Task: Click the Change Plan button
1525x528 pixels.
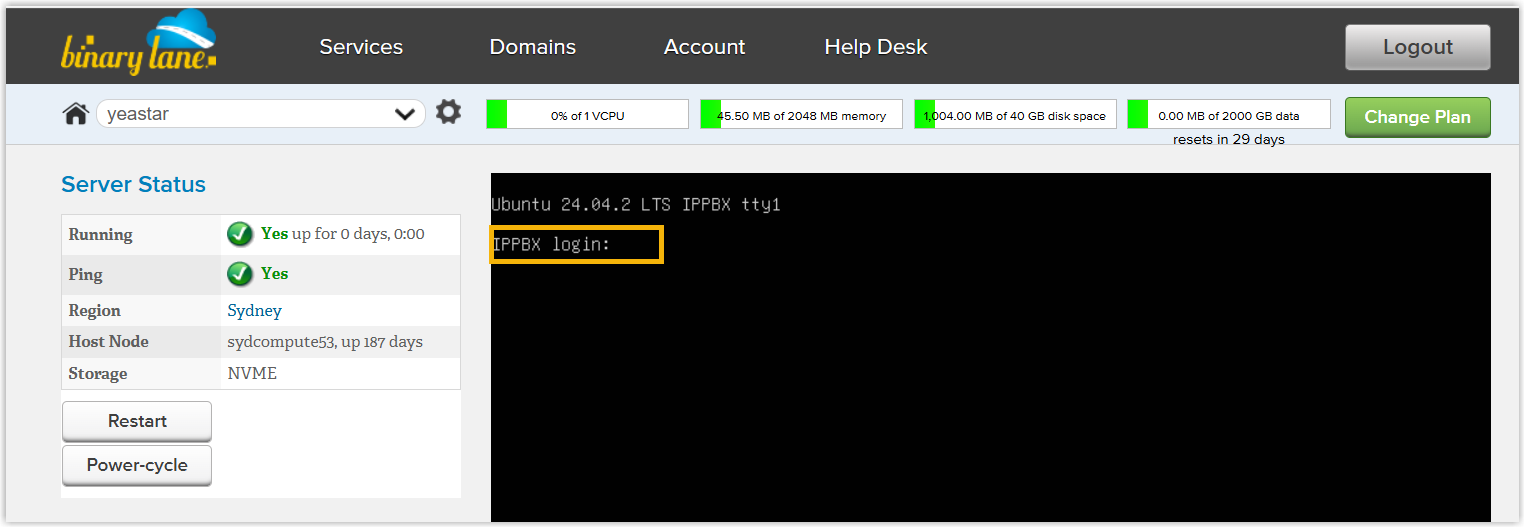Action: coord(1417,117)
